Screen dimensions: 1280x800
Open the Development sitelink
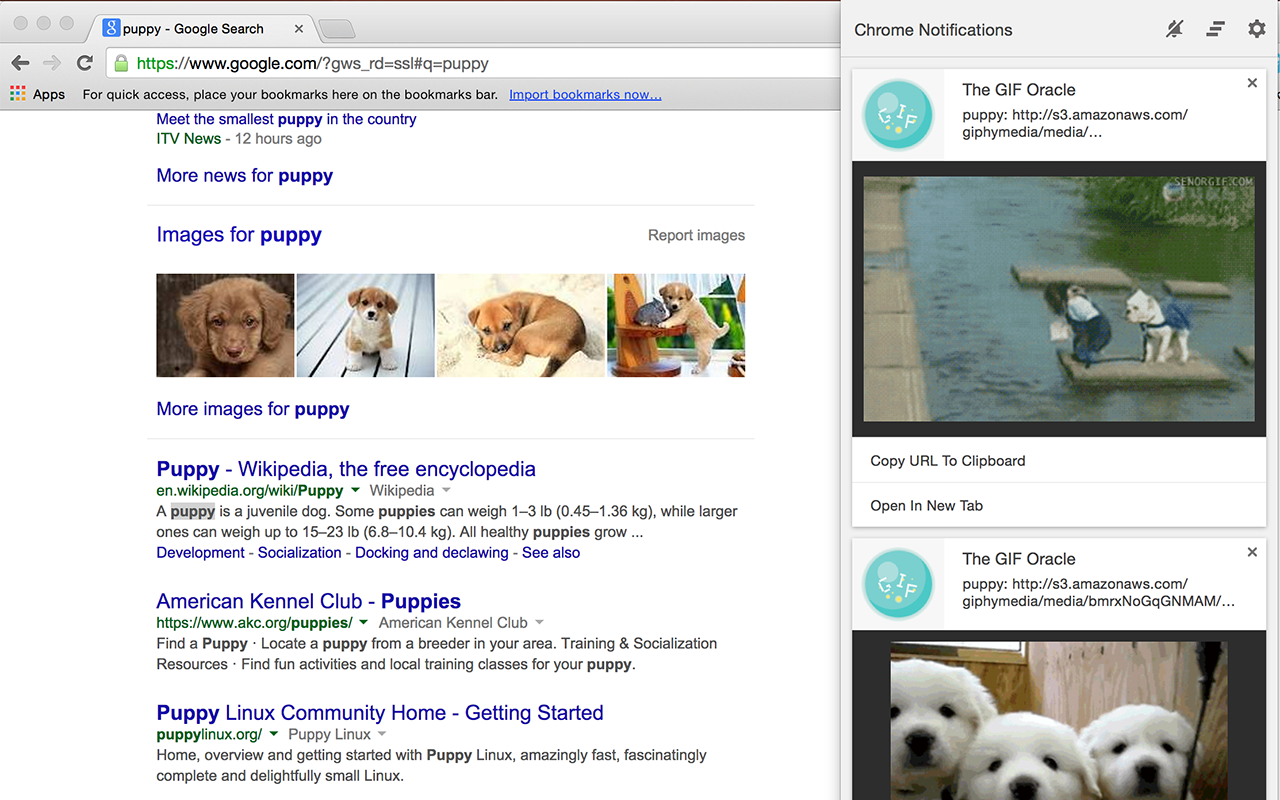200,552
